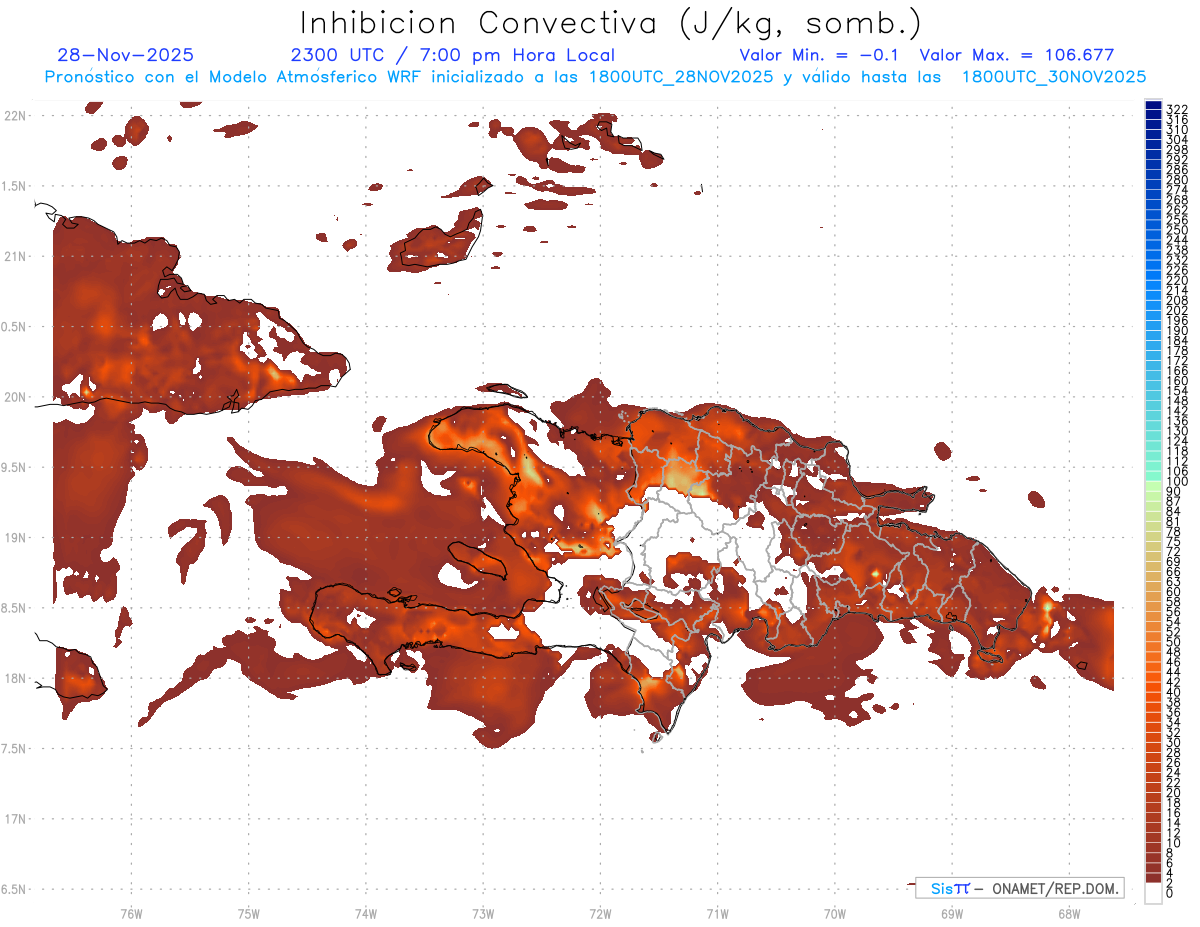Screen dimensions: 1200x927
Task: Click the white zero-value swatch in the color bar
Action: pos(1153,893)
